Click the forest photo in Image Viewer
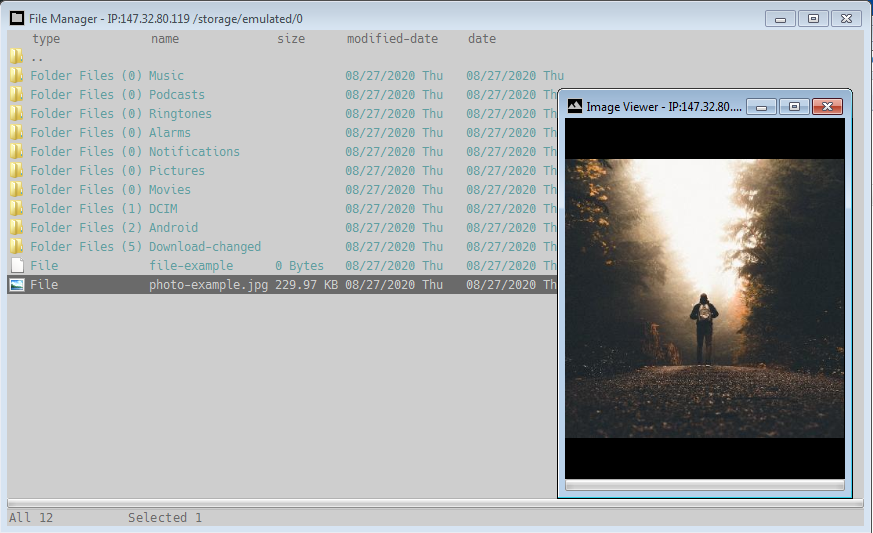 tap(705, 299)
